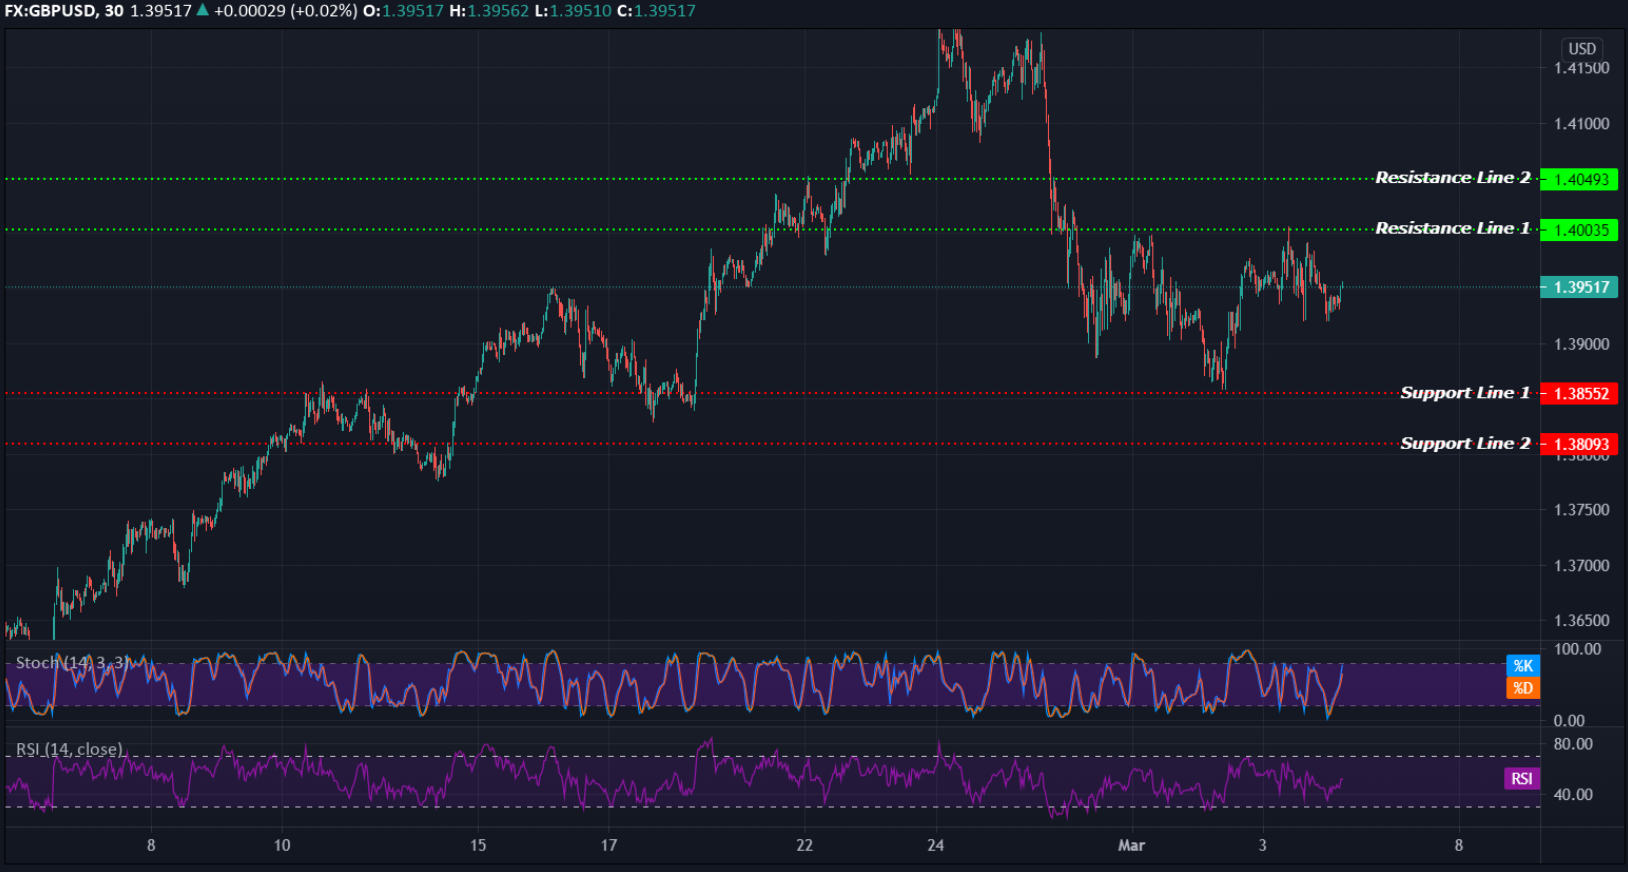Click the 22 date label on time axis
The image size is (1628, 872).
[x=805, y=846]
